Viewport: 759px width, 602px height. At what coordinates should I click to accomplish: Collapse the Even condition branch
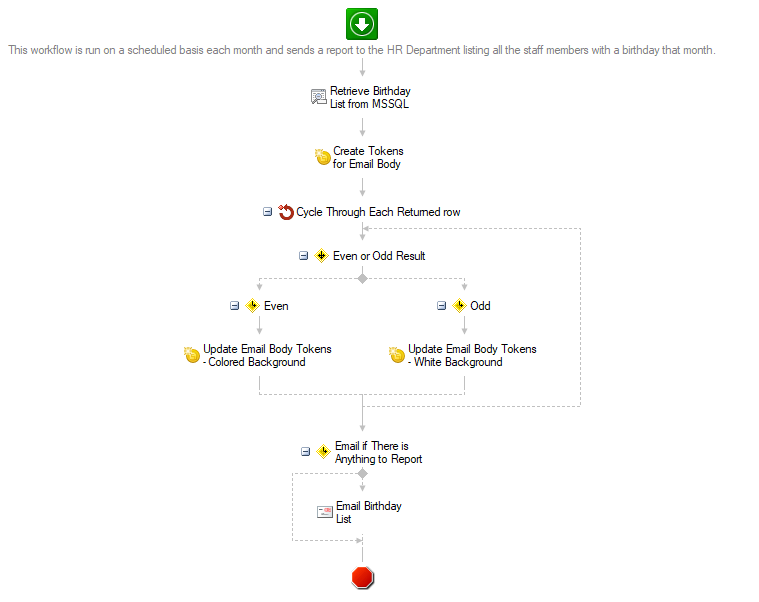(234, 306)
